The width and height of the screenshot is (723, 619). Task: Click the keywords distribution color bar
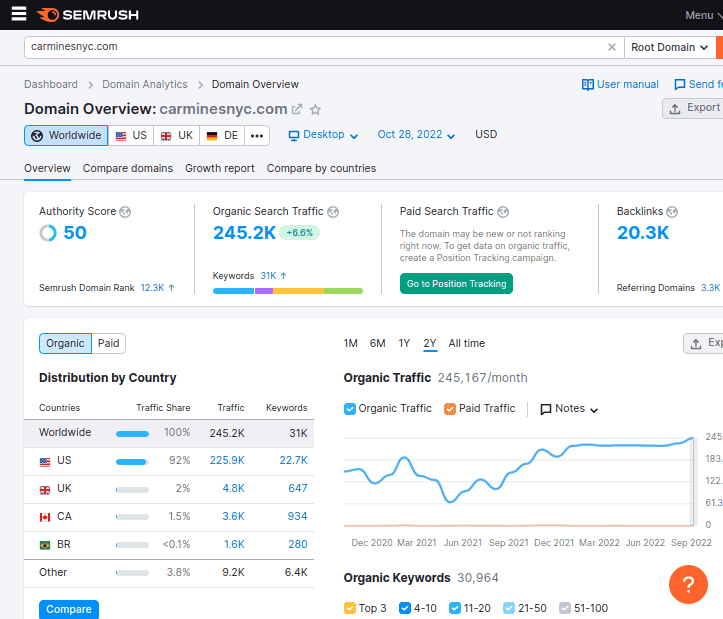(288, 291)
